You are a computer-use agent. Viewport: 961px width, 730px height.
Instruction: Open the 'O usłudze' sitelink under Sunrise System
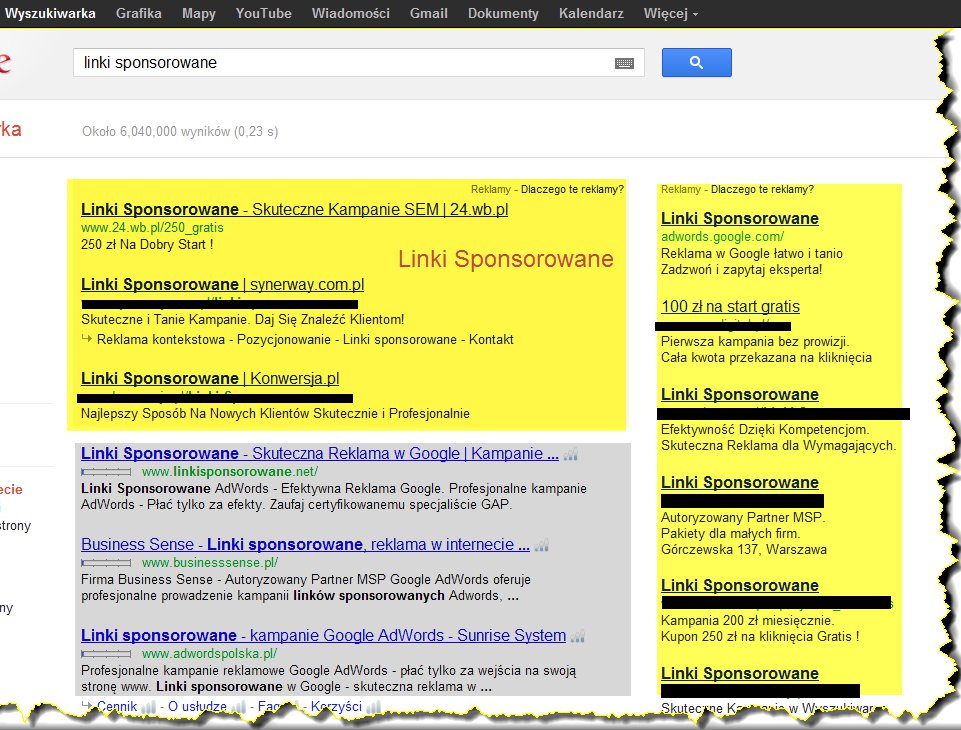197,707
